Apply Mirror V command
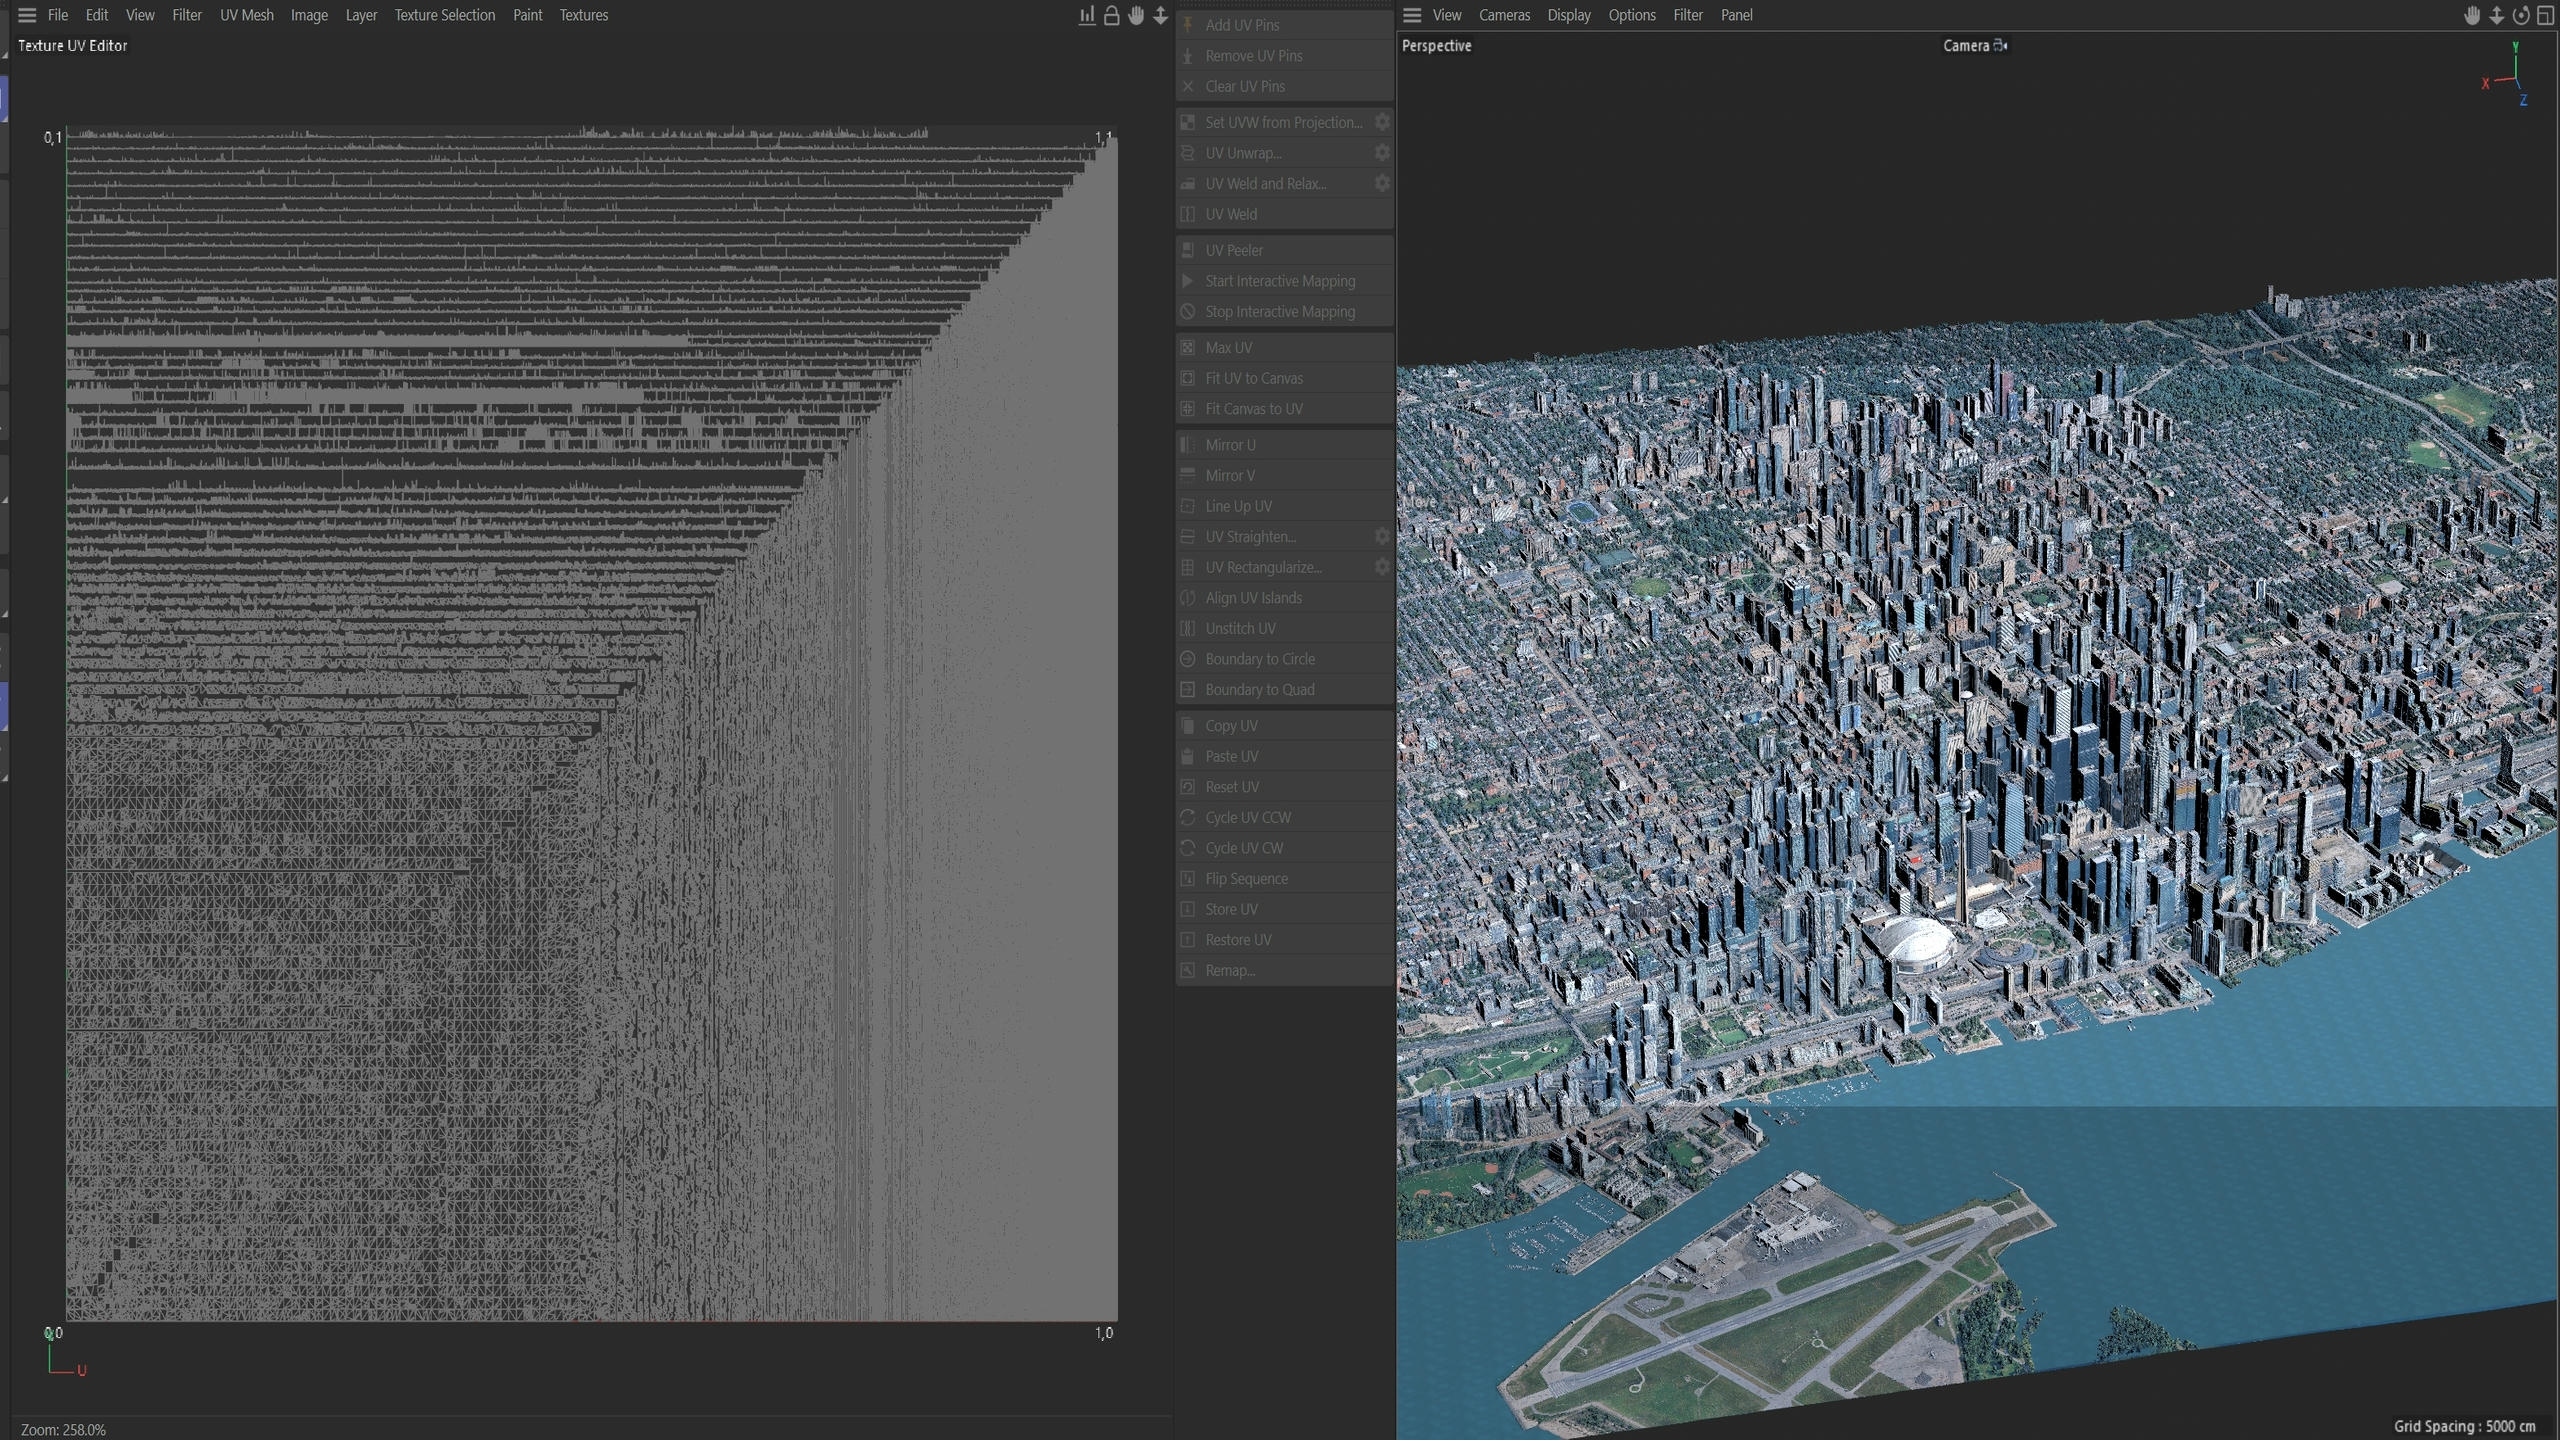The height and width of the screenshot is (1440, 2560). click(x=1285, y=475)
